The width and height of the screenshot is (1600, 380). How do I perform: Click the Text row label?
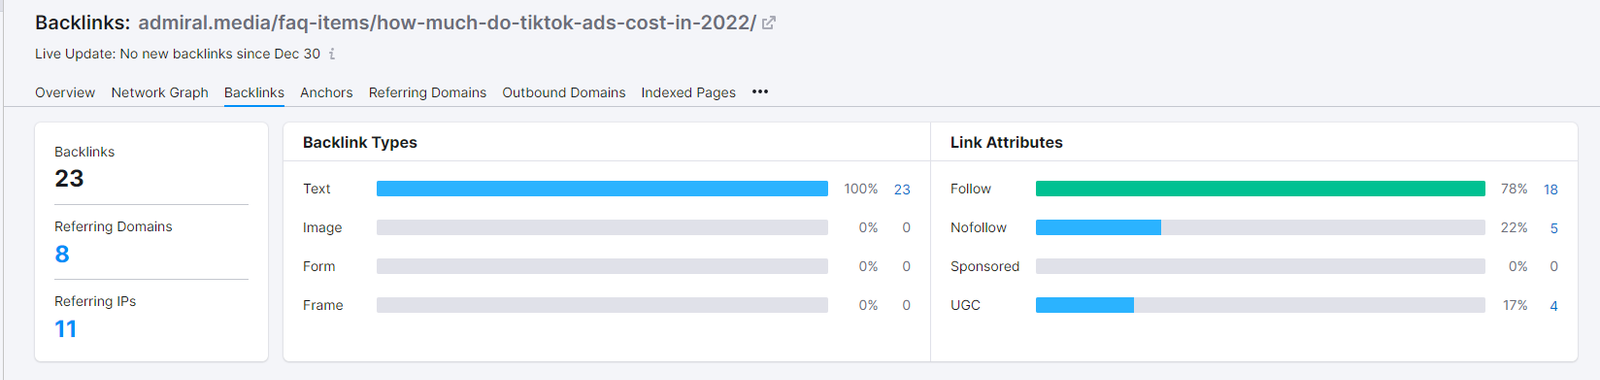coord(317,189)
